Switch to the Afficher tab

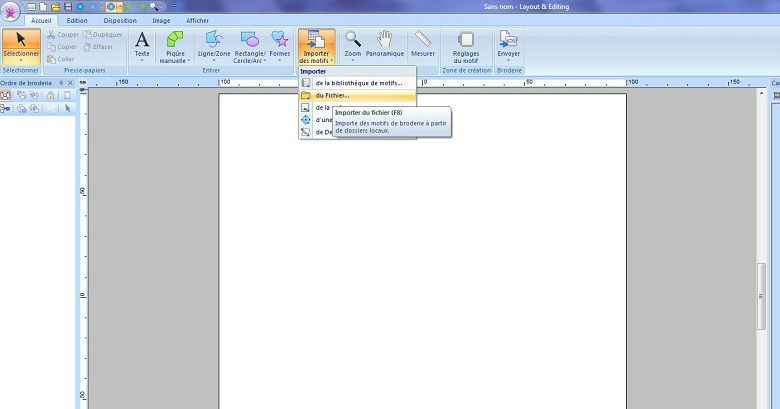[x=197, y=20]
